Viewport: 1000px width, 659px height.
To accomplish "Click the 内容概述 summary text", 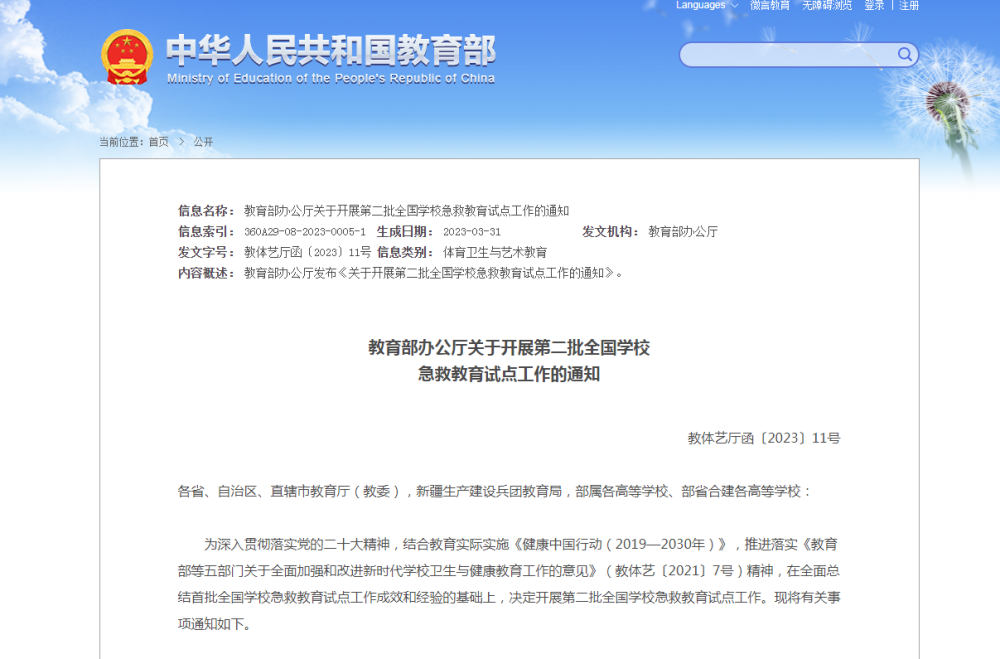I will tap(434, 273).
